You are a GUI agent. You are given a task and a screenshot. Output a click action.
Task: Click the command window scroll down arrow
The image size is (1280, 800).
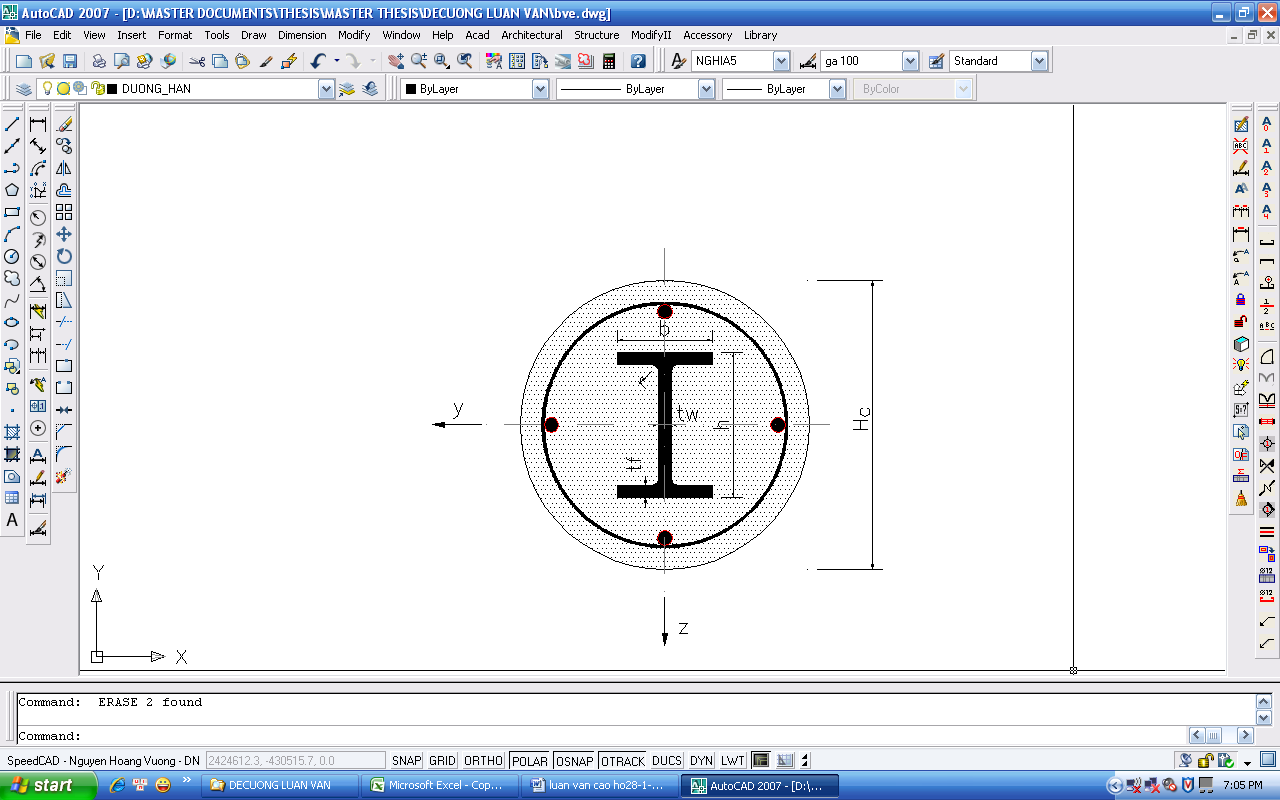[x=1263, y=718]
